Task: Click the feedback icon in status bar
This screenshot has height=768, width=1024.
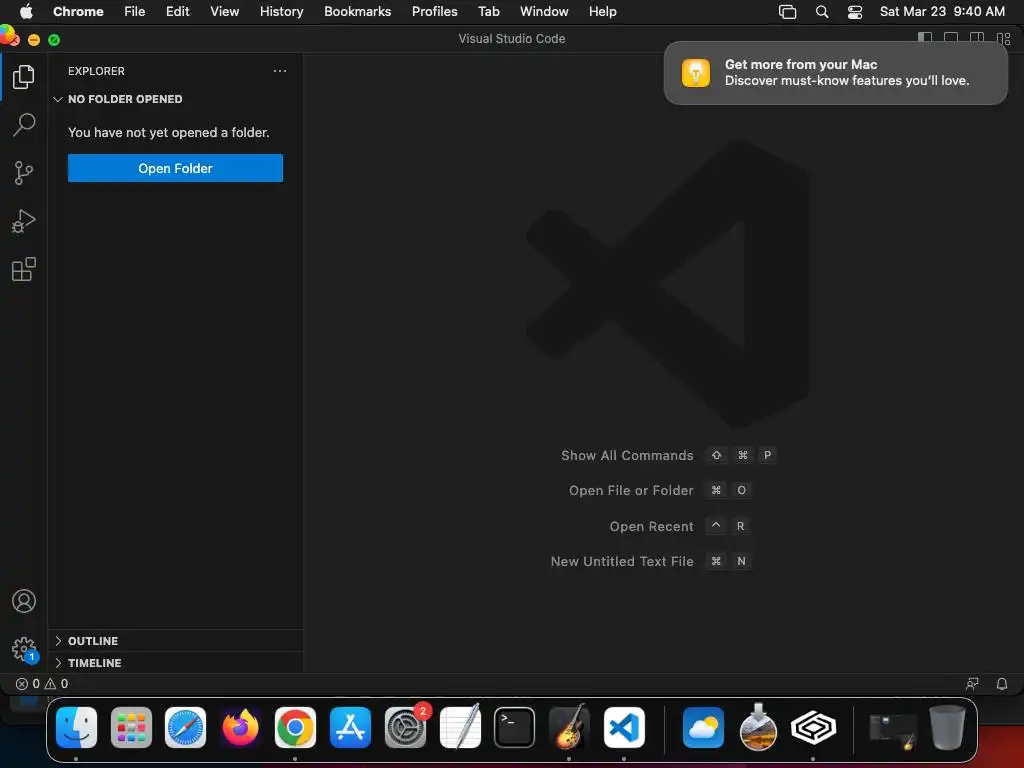Action: pos(972,684)
